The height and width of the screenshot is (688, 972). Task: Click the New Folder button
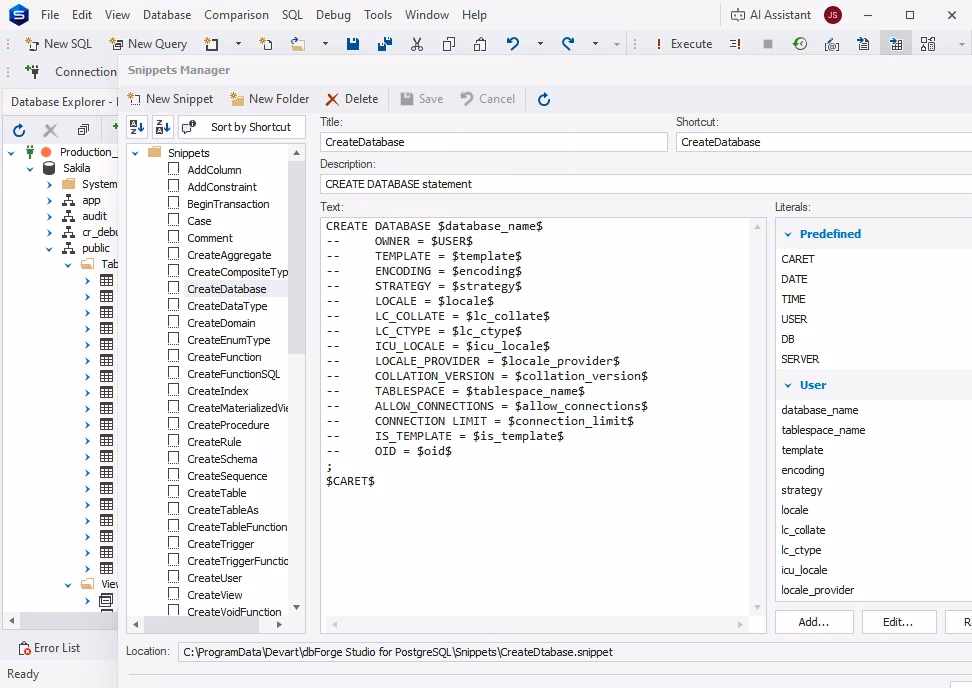pos(270,99)
